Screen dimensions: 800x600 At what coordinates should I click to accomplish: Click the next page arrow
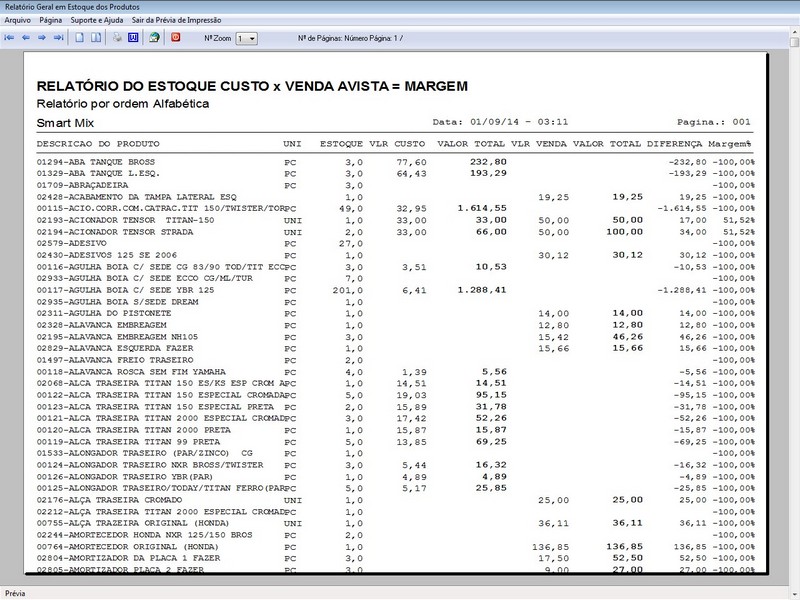[x=42, y=37]
